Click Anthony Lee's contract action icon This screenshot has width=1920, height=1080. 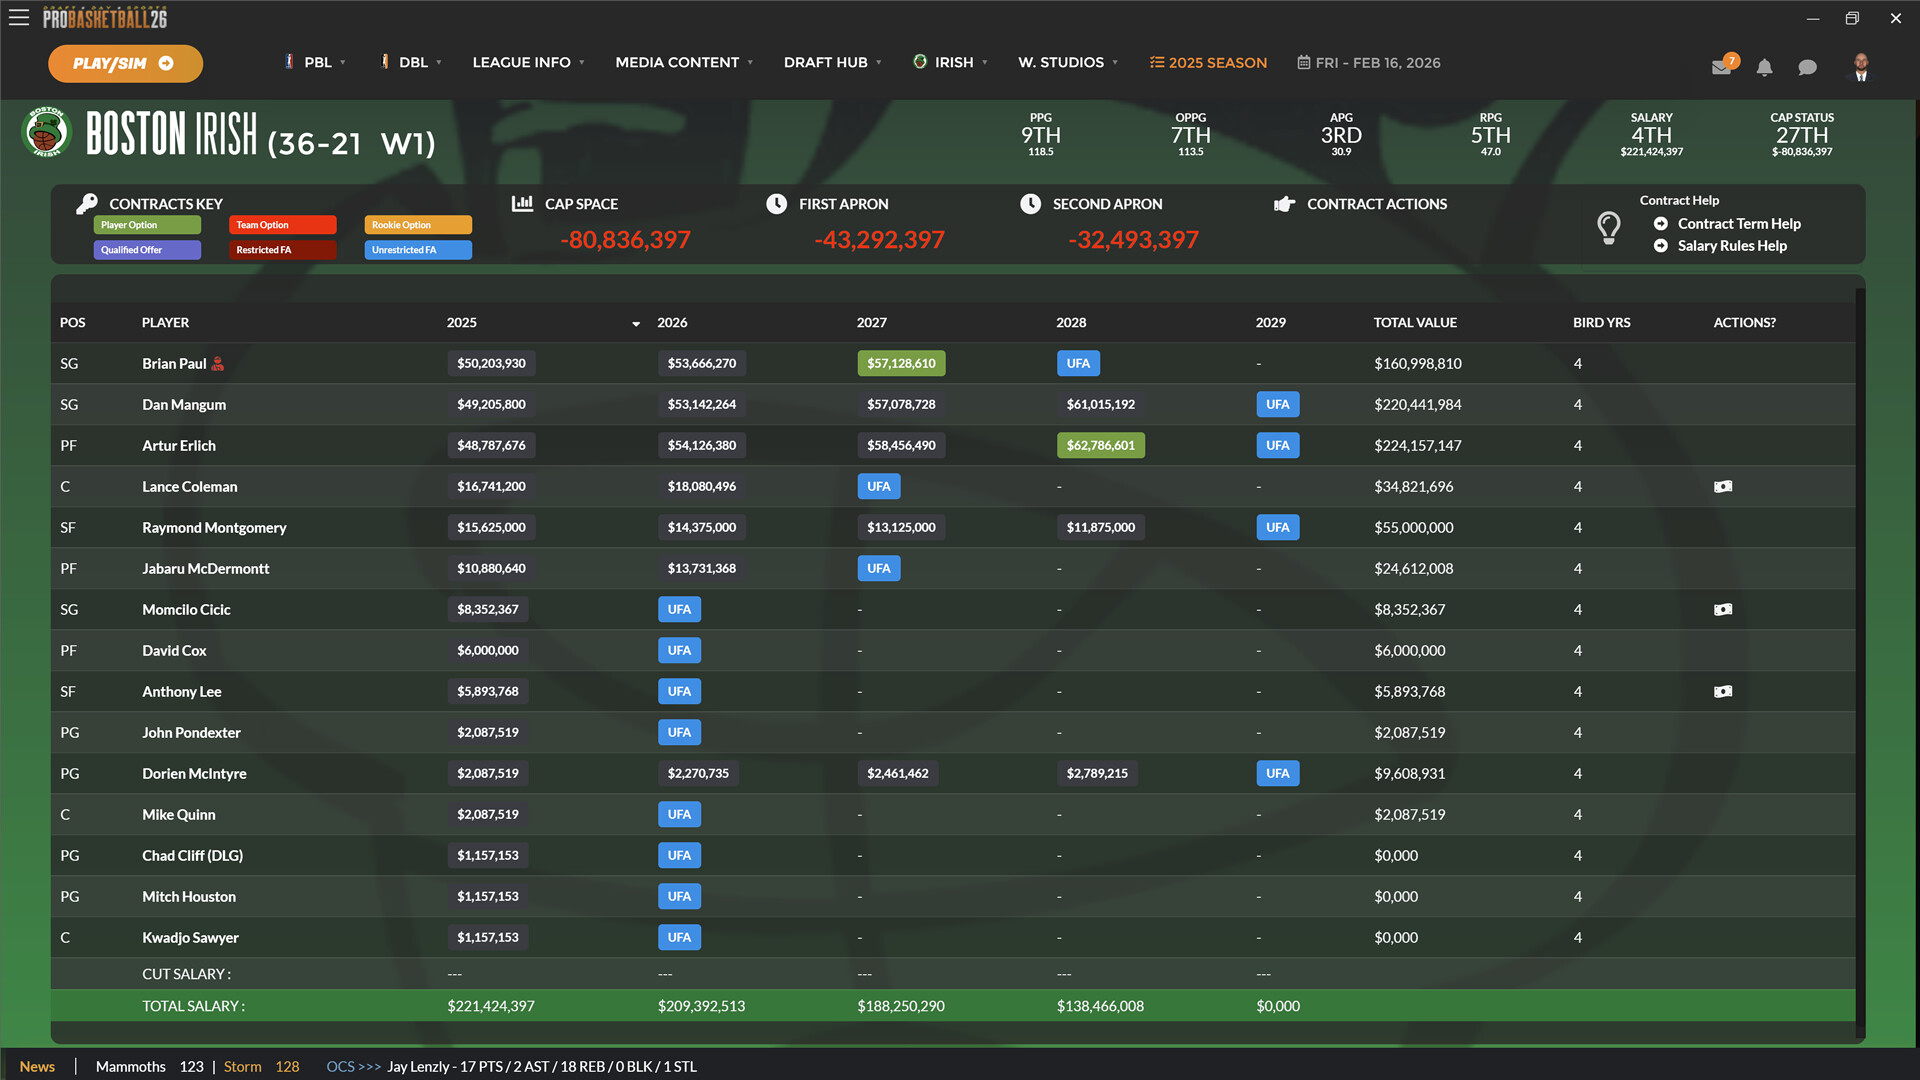coord(1722,692)
